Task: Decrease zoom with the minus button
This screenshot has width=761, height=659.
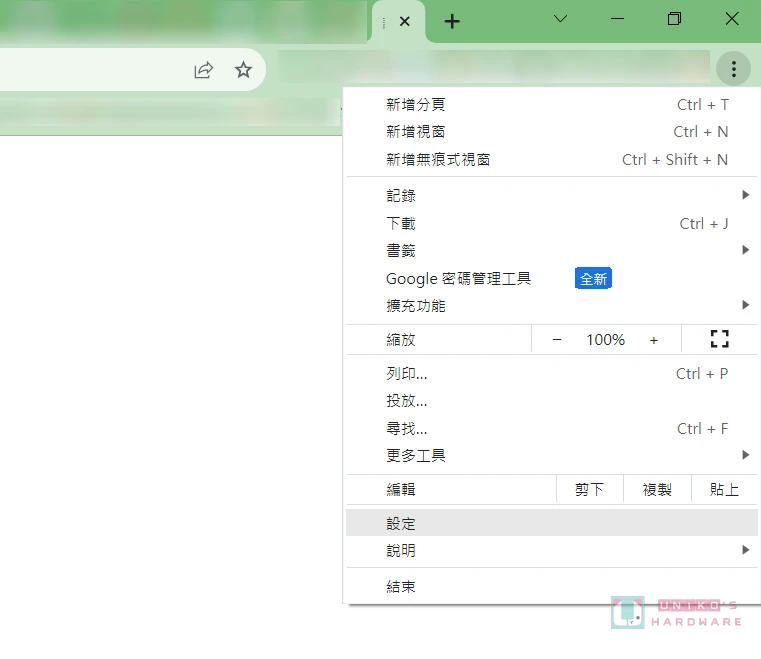Action: tap(557, 340)
